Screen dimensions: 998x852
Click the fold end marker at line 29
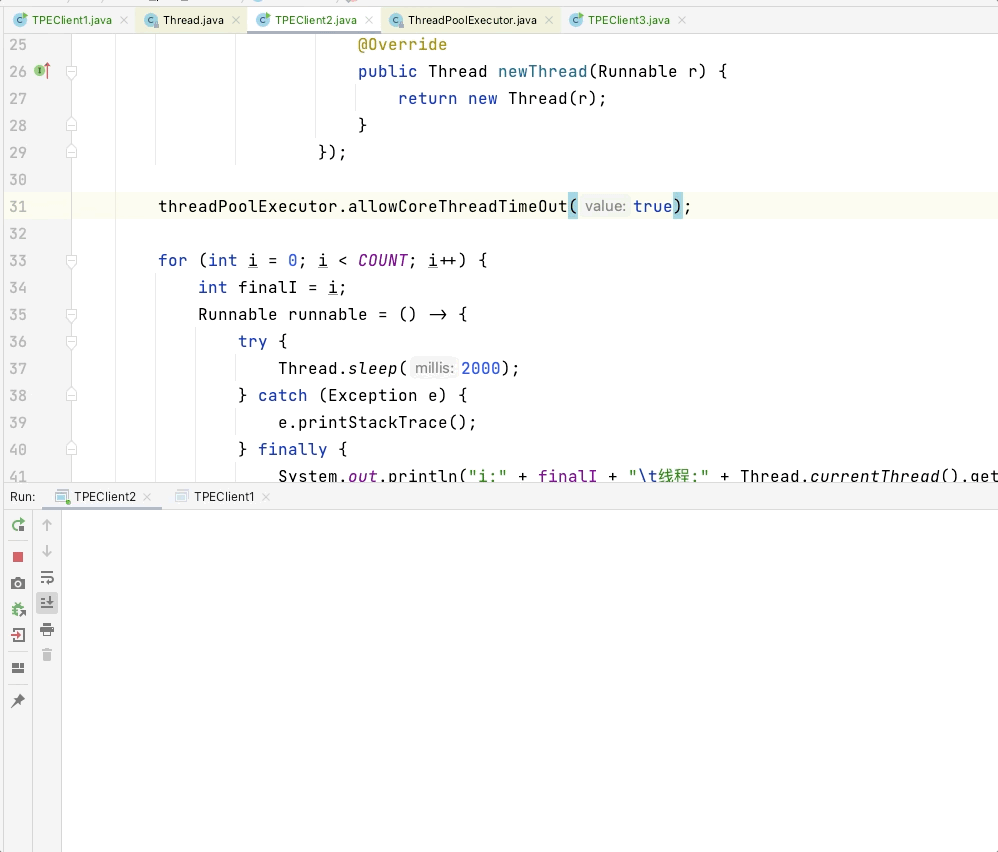point(71,152)
